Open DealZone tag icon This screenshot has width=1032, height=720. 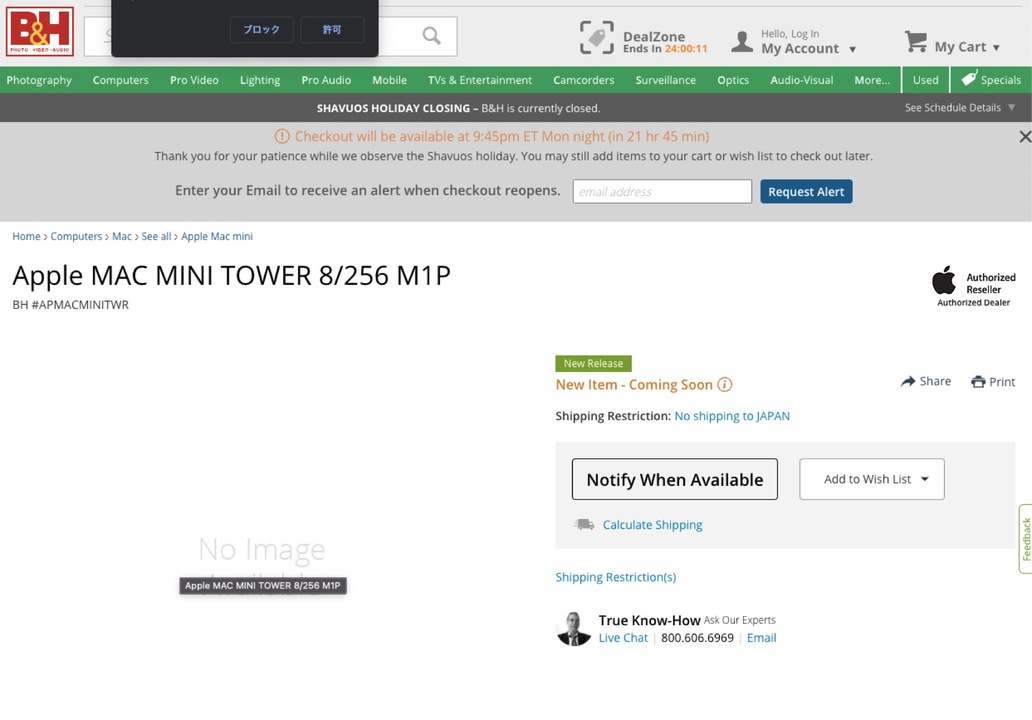596,38
